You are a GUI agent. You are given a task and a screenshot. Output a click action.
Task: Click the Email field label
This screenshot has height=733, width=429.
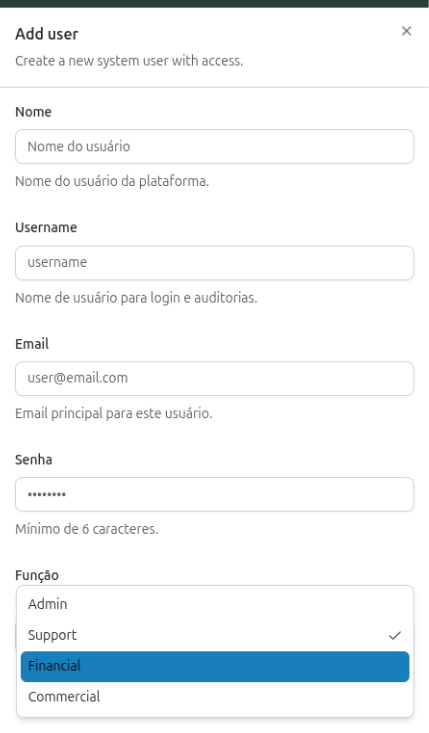(x=32, y=344)
